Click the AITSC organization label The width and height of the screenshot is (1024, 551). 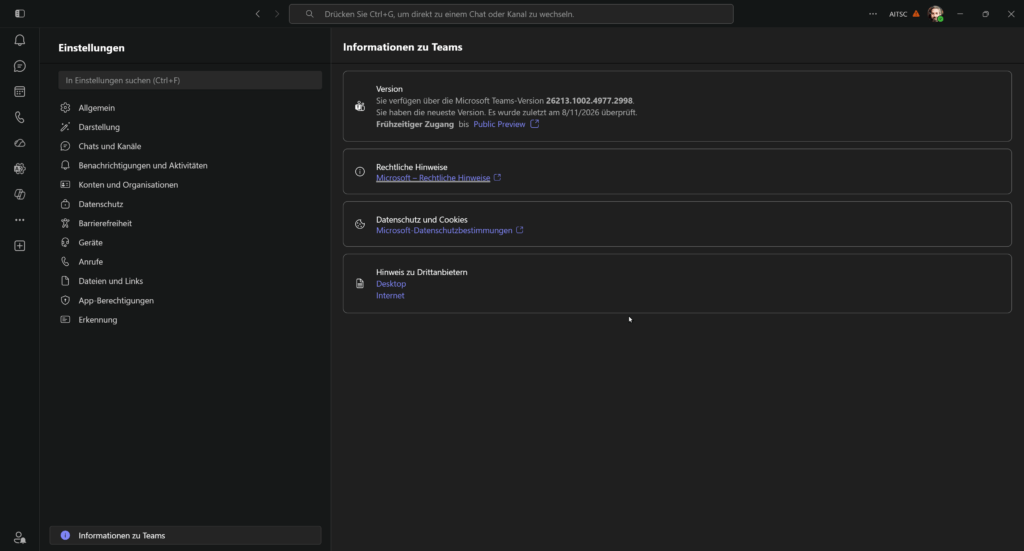point(898,14)
